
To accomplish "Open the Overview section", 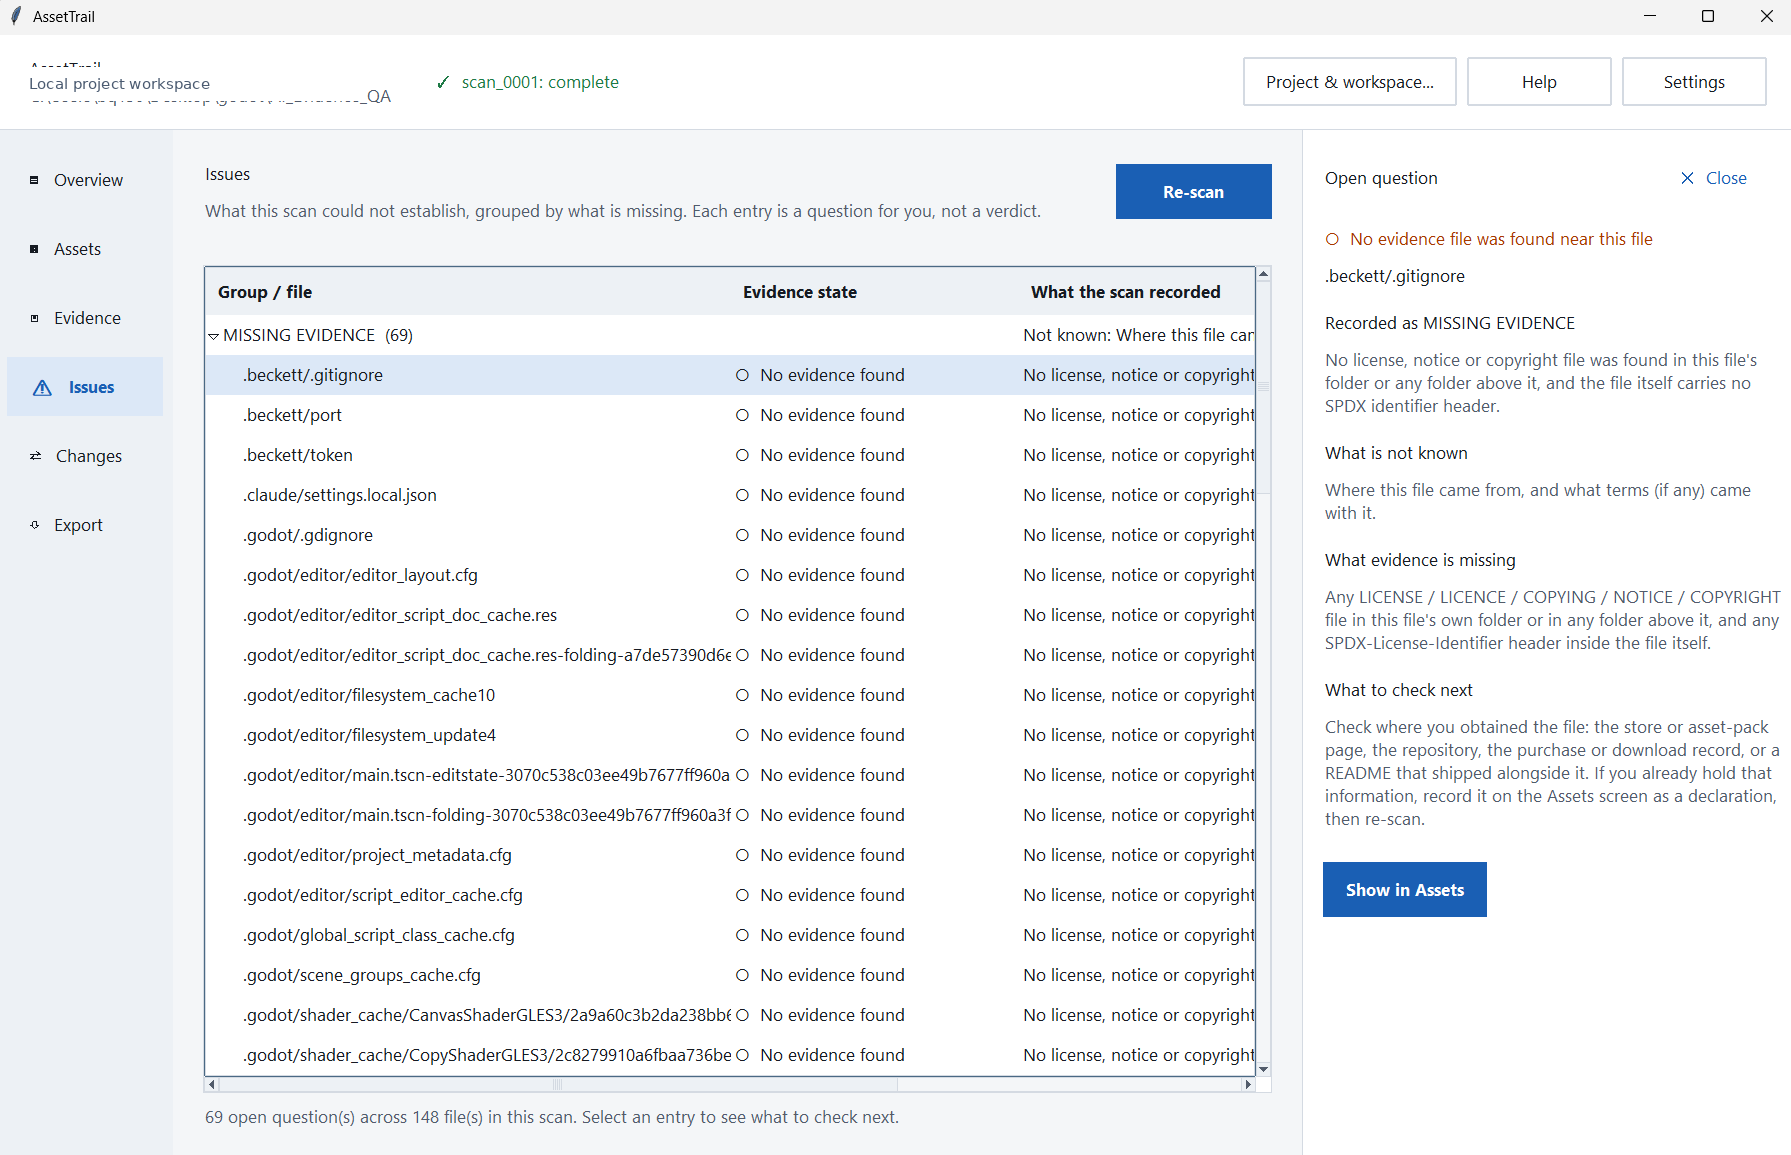I will 85,180.
